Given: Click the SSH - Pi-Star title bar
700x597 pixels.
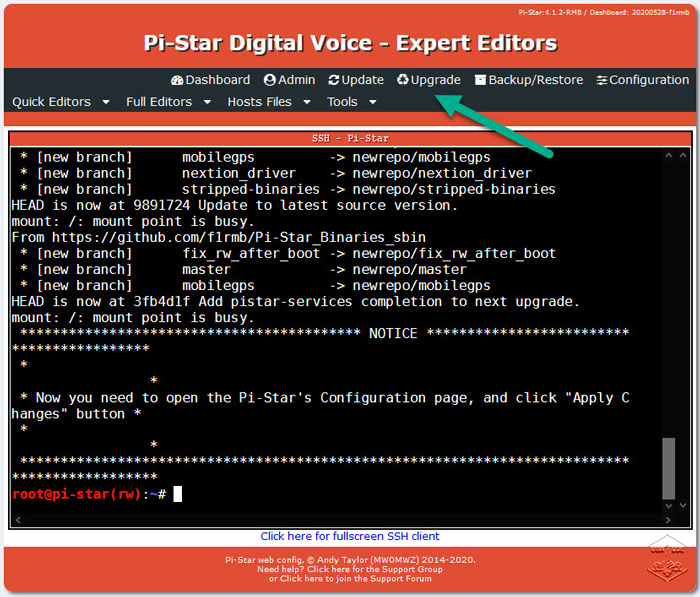Looking at the screenshot, I should 350,138.
